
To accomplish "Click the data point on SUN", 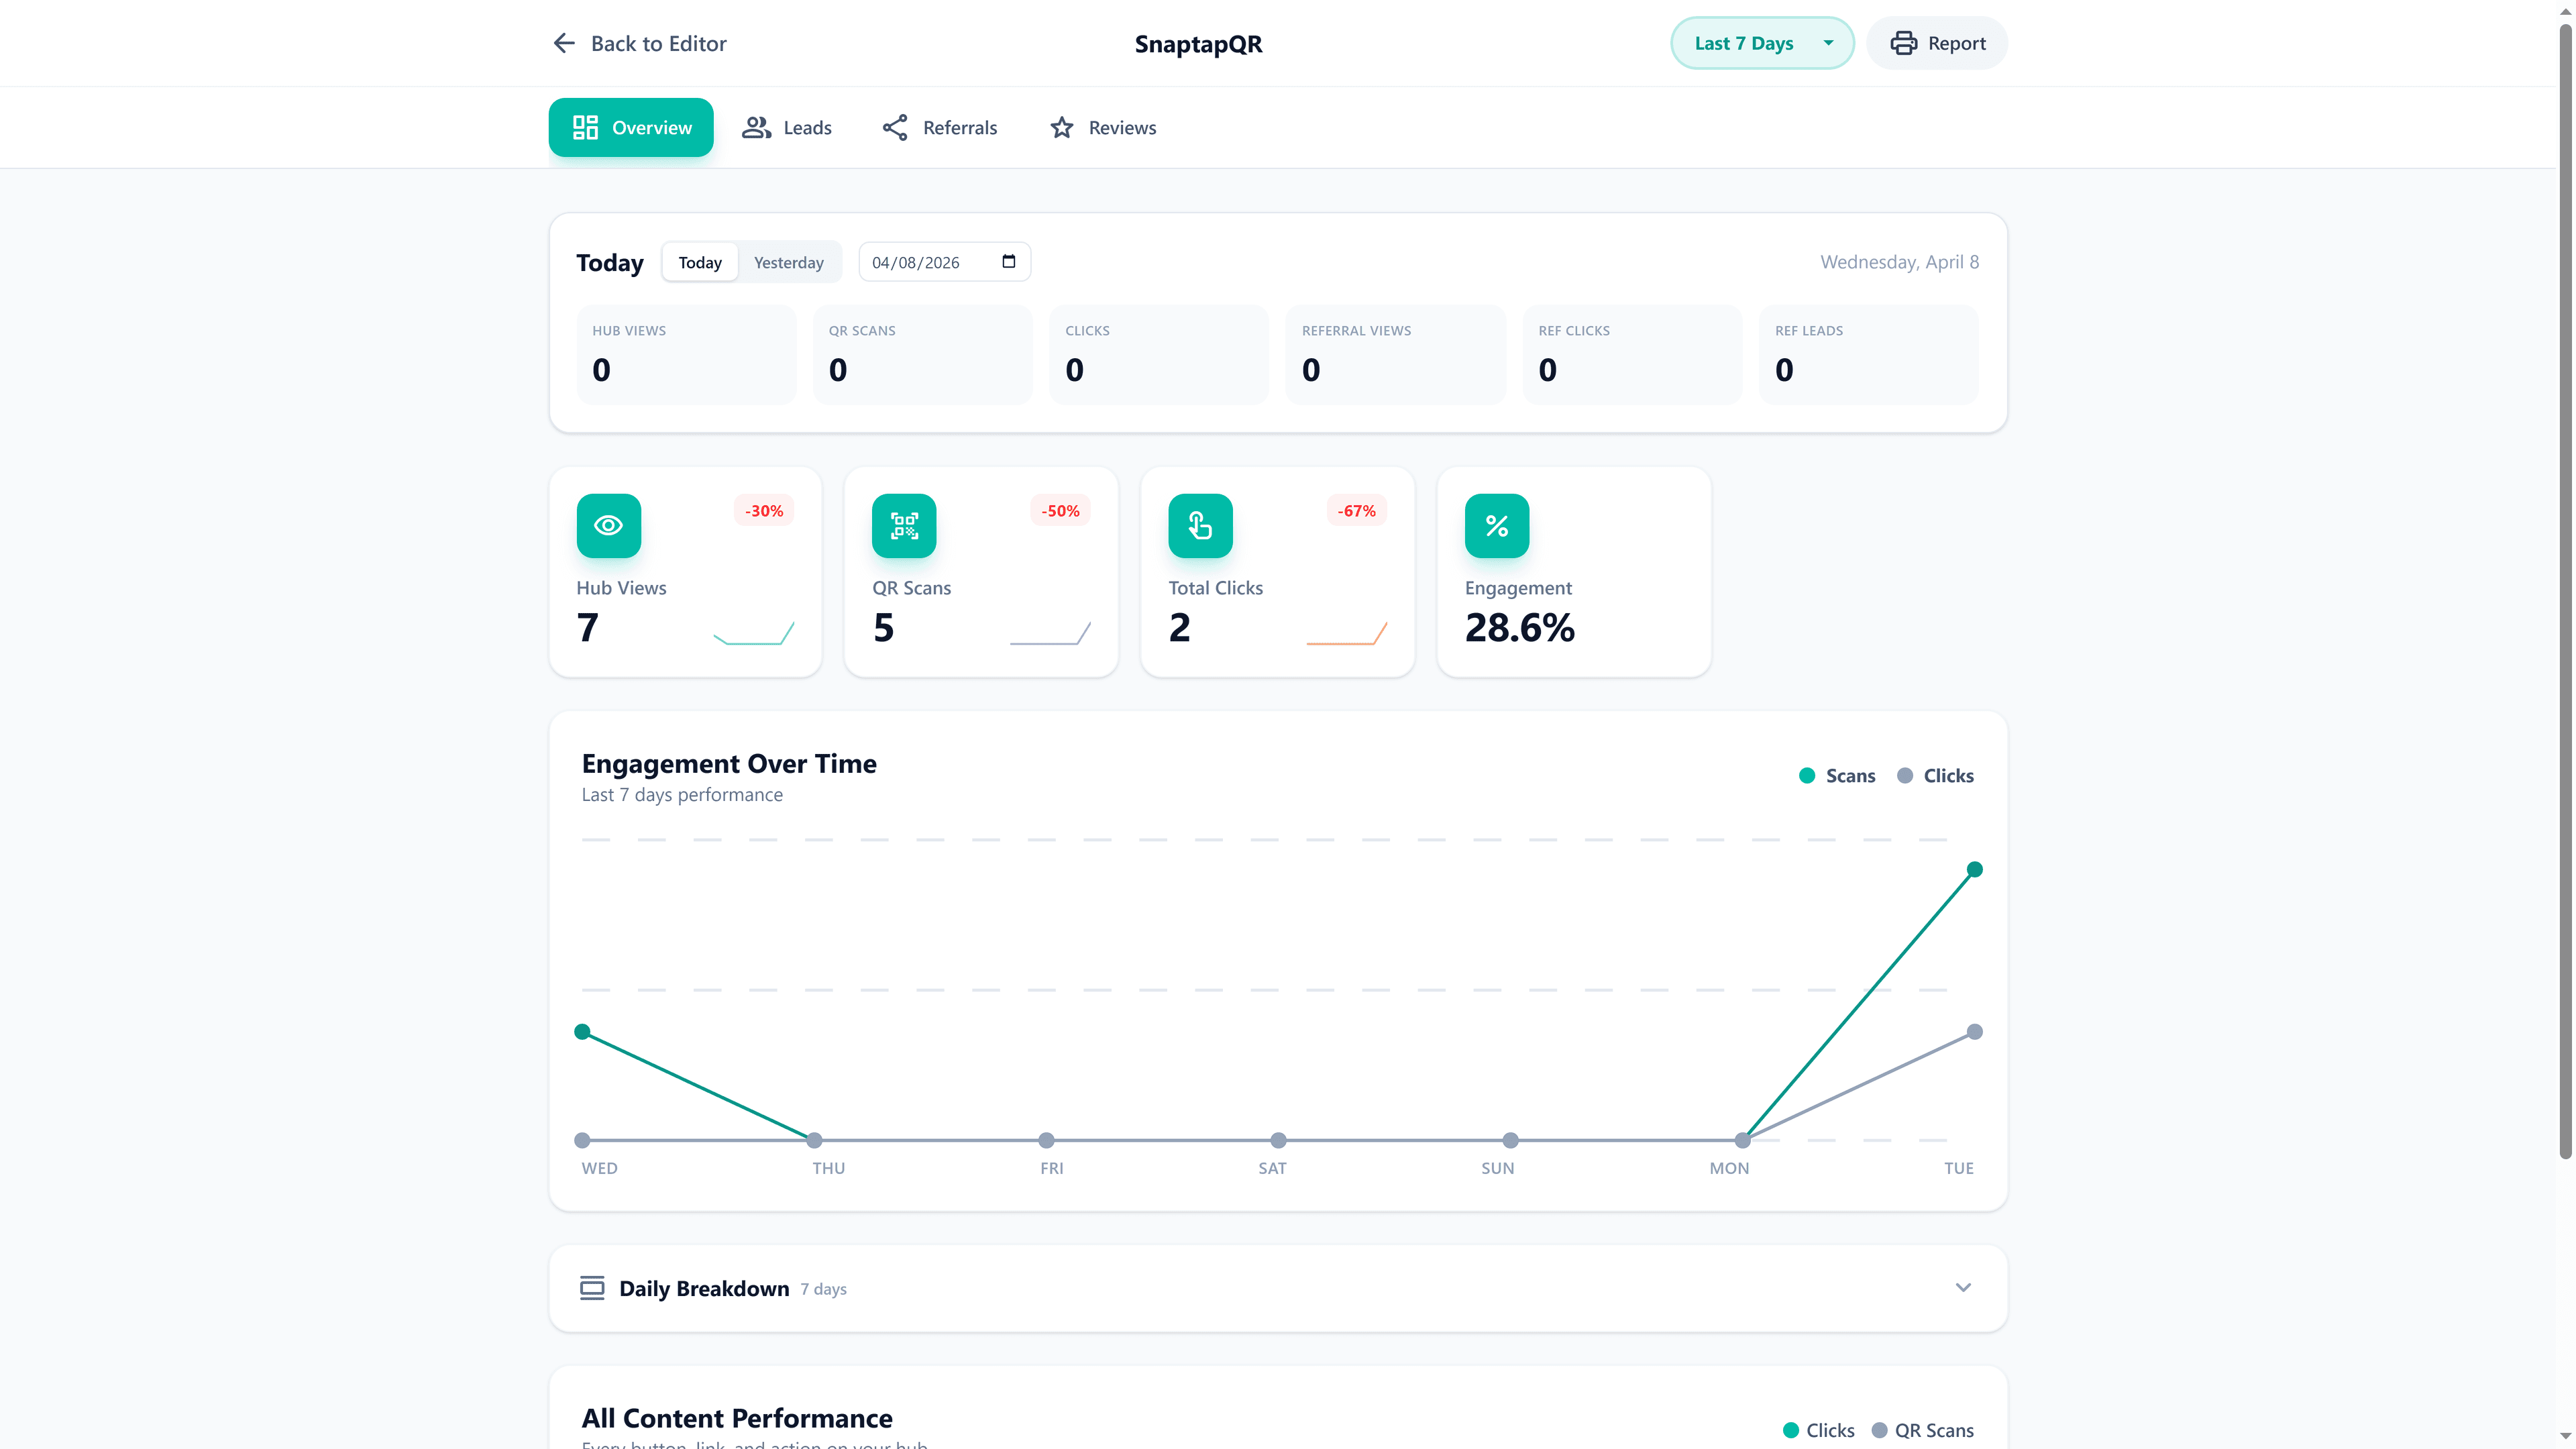I will (1510, 1140).
